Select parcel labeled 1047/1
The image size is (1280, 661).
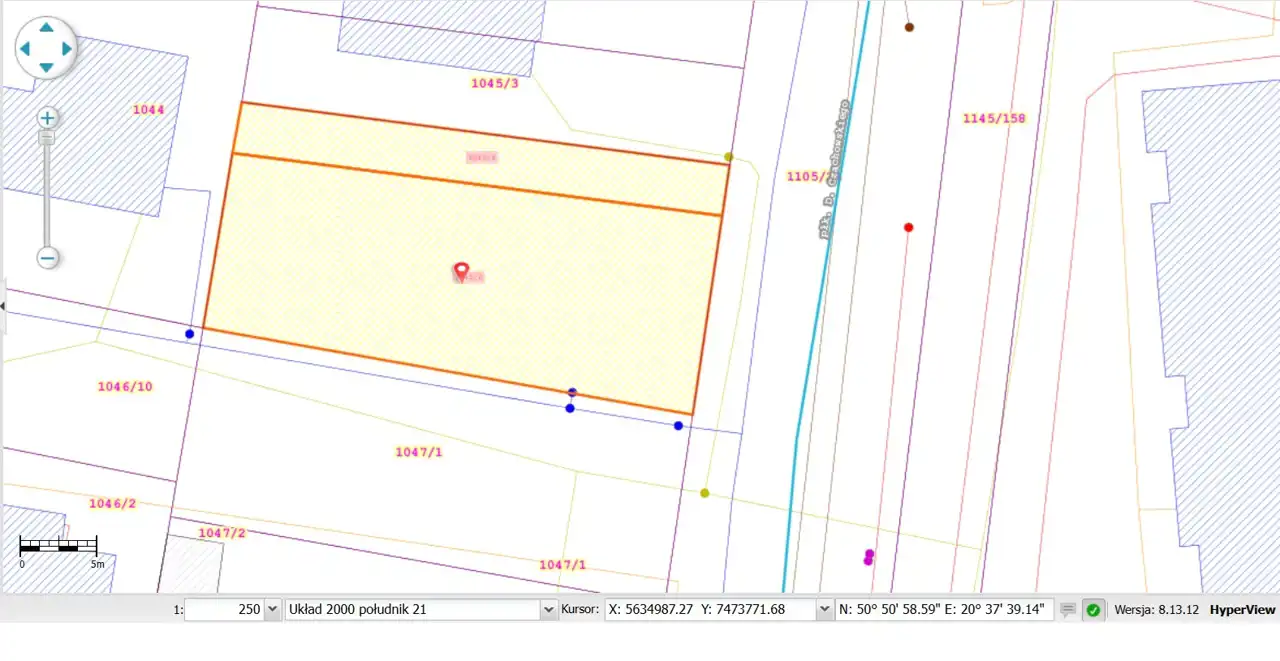(x=419, y=452)
